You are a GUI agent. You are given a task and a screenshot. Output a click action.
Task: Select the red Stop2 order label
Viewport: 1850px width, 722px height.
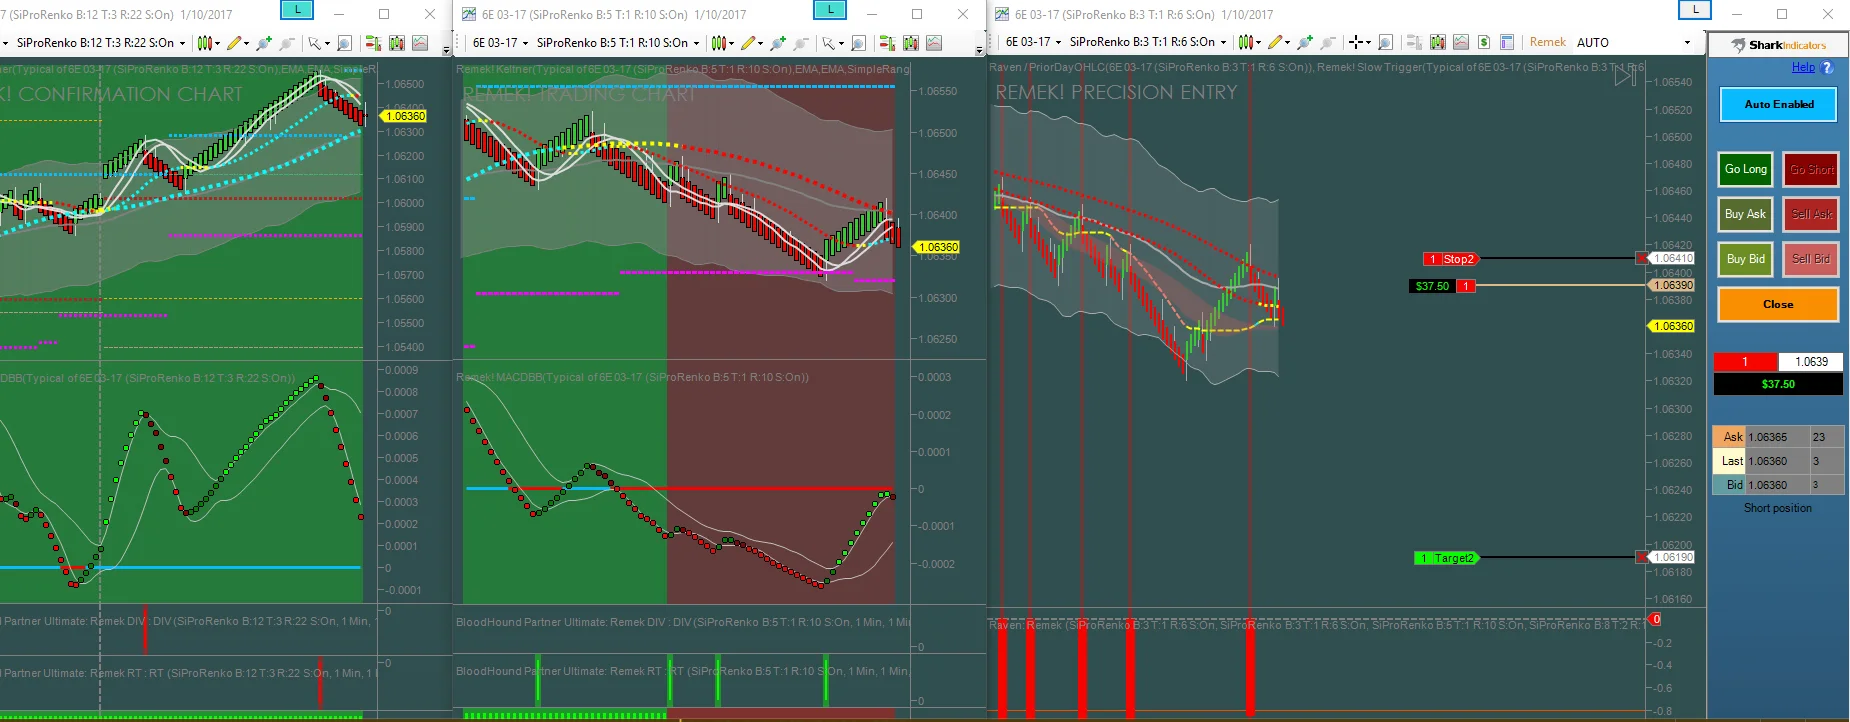click(x=1450, y=259)
